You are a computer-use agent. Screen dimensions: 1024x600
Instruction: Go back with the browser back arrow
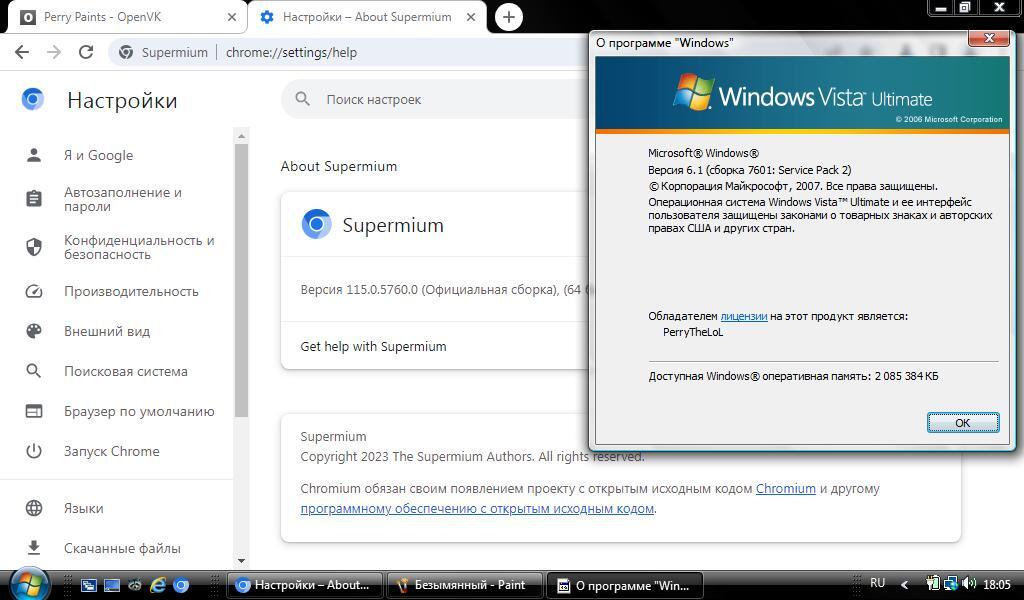tap(22, 52)
